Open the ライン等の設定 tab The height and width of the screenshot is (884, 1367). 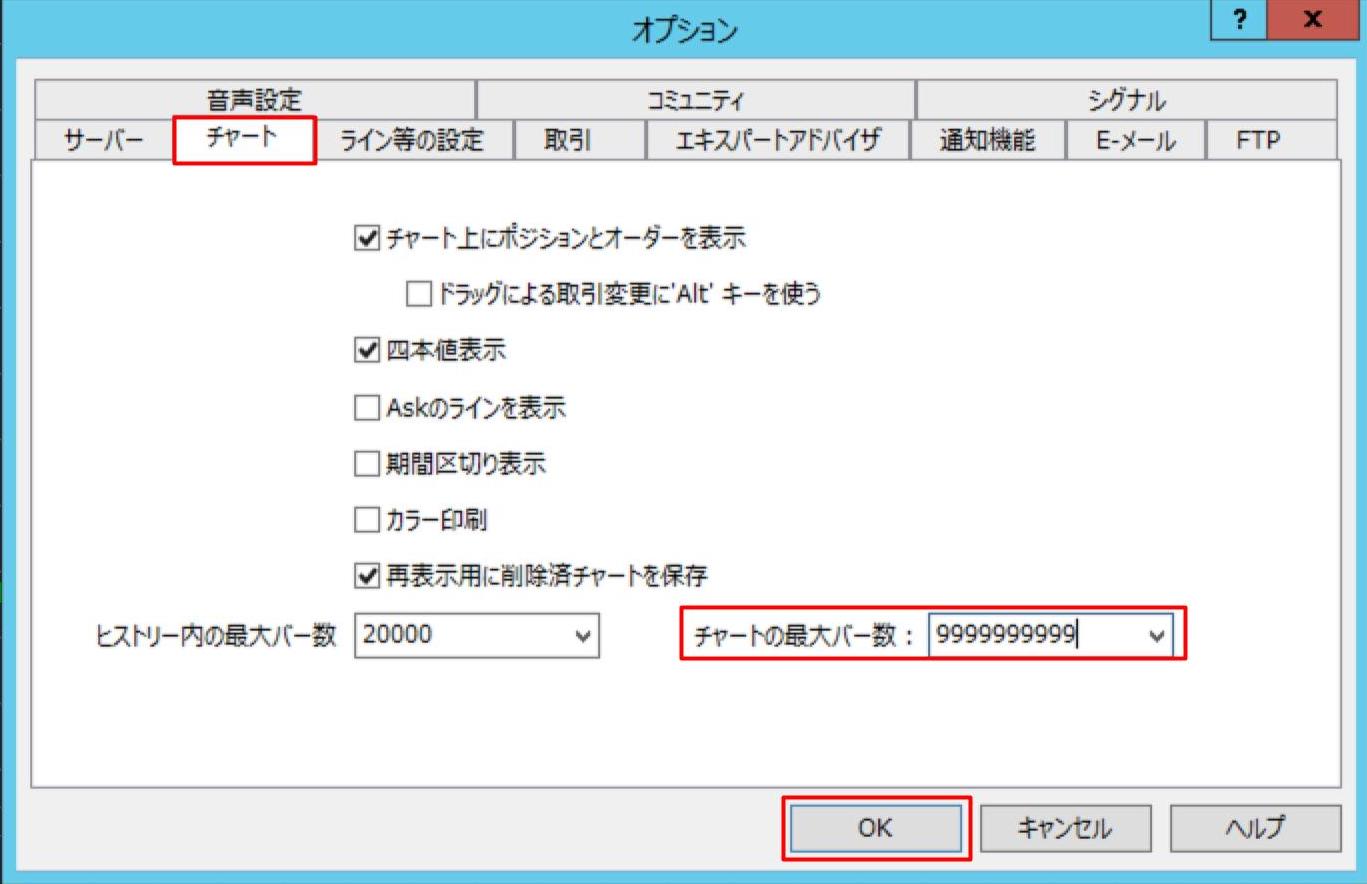[412, 141]
